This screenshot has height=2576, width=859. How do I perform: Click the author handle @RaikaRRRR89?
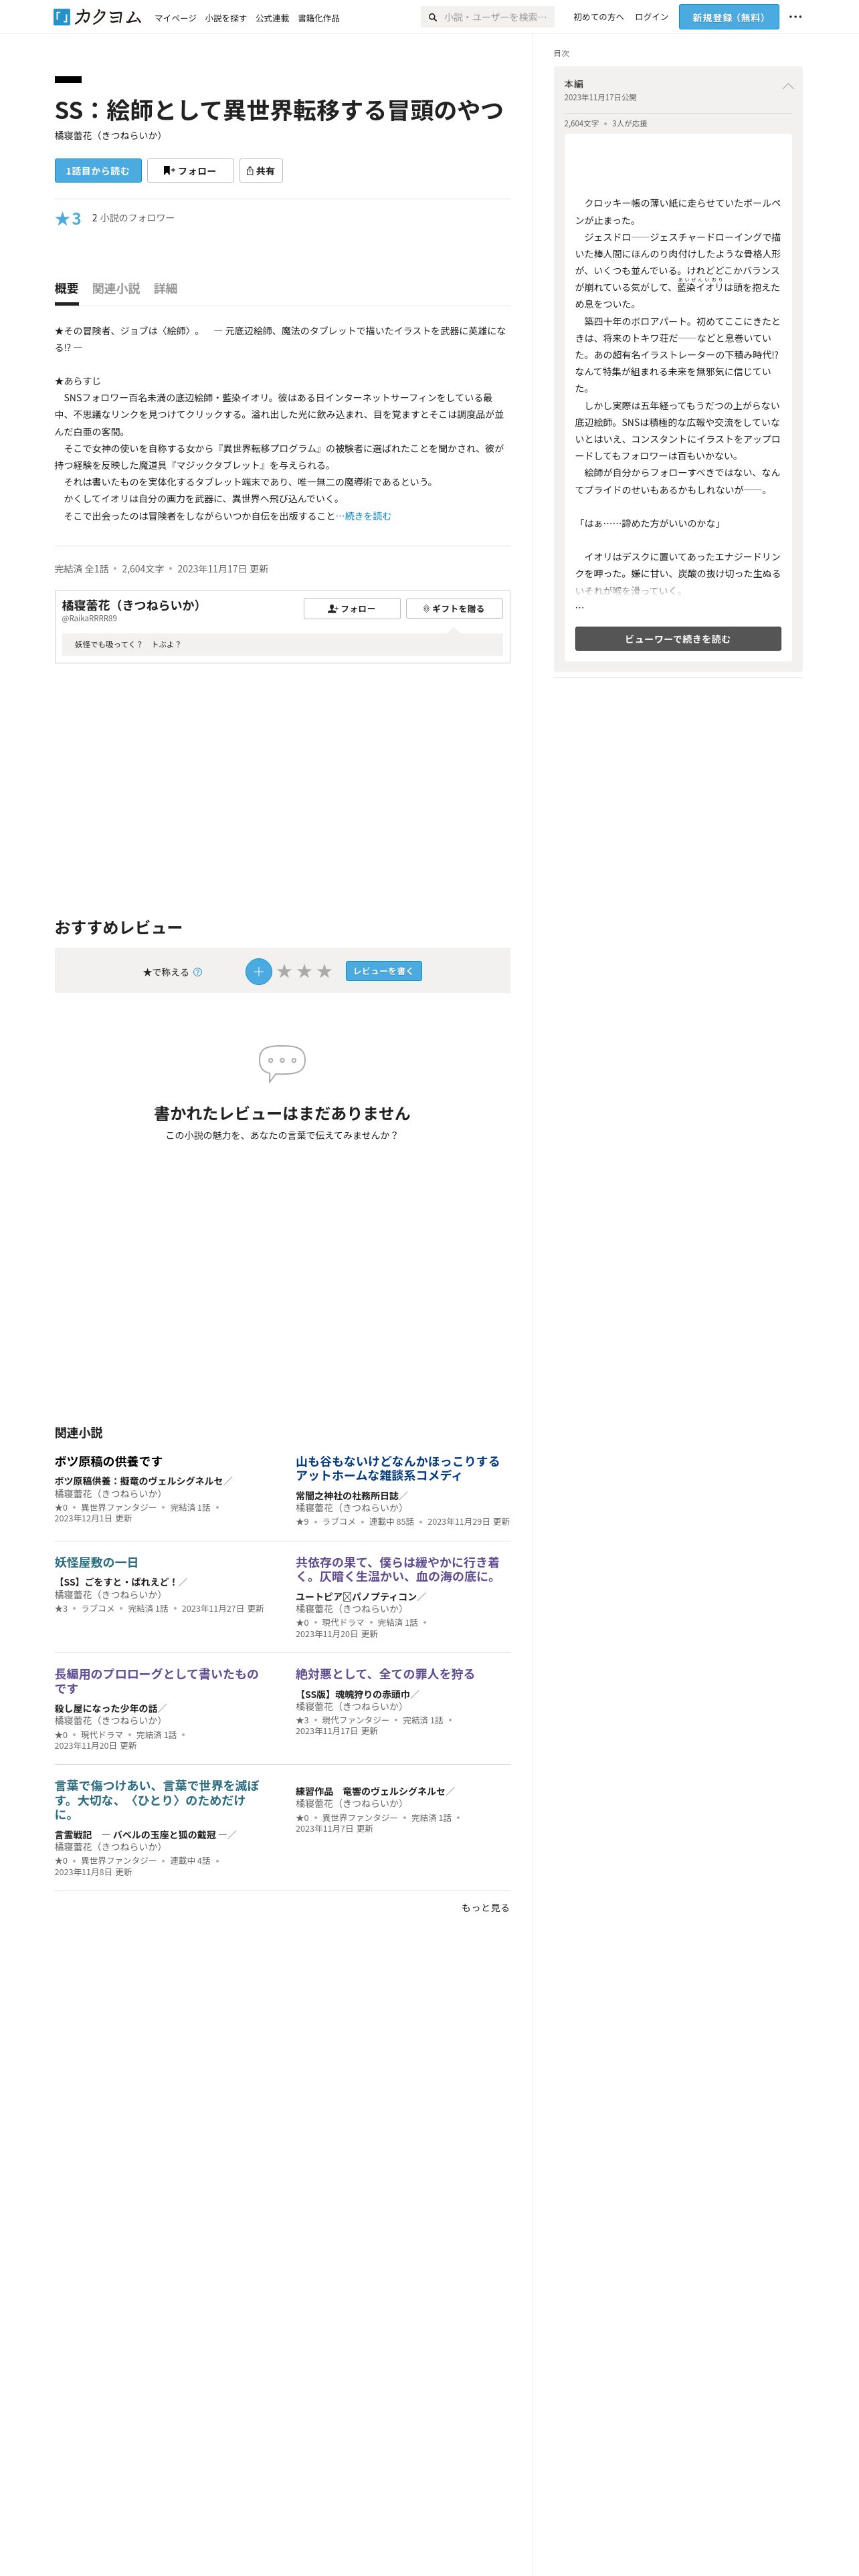tap(89, 619)
